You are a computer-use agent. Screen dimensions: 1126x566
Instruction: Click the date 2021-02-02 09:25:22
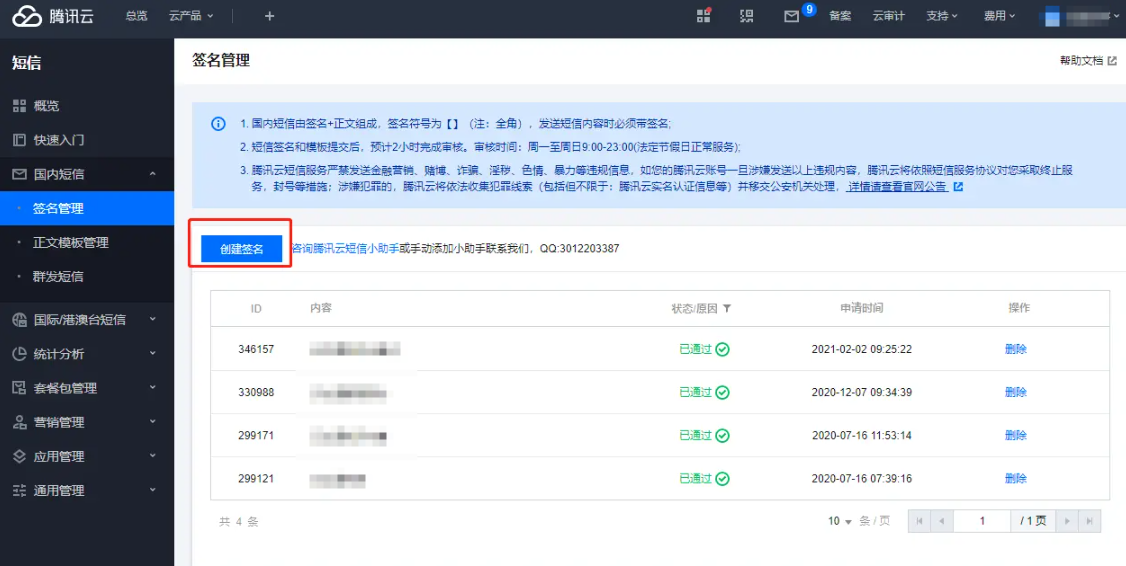point(862,350)
